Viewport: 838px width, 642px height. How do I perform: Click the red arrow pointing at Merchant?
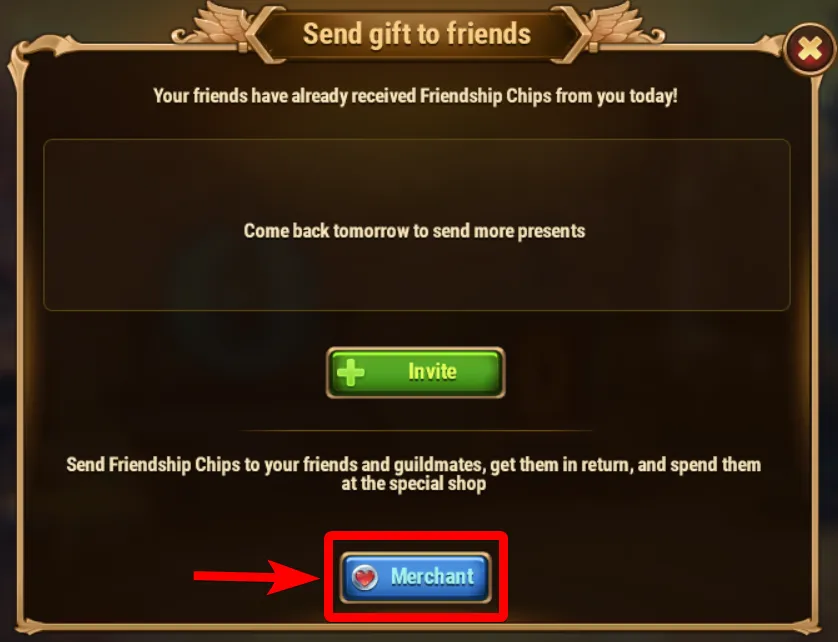coord(257,576)
